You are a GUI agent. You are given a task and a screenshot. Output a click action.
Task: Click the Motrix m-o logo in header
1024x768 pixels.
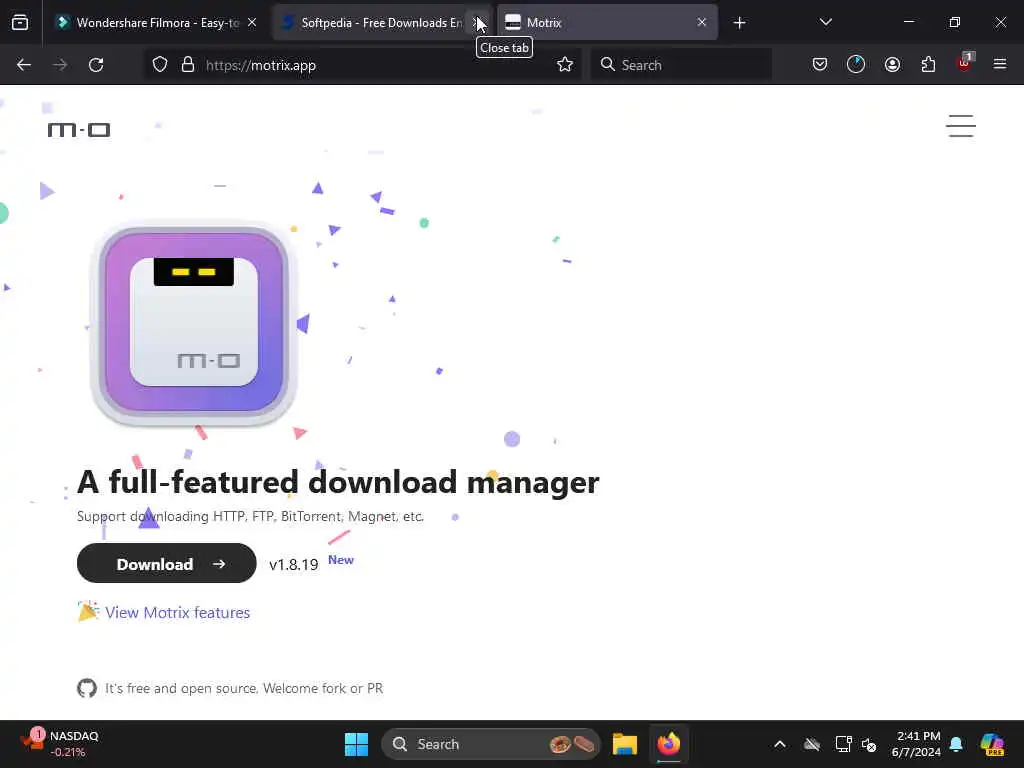coord(79,130)
